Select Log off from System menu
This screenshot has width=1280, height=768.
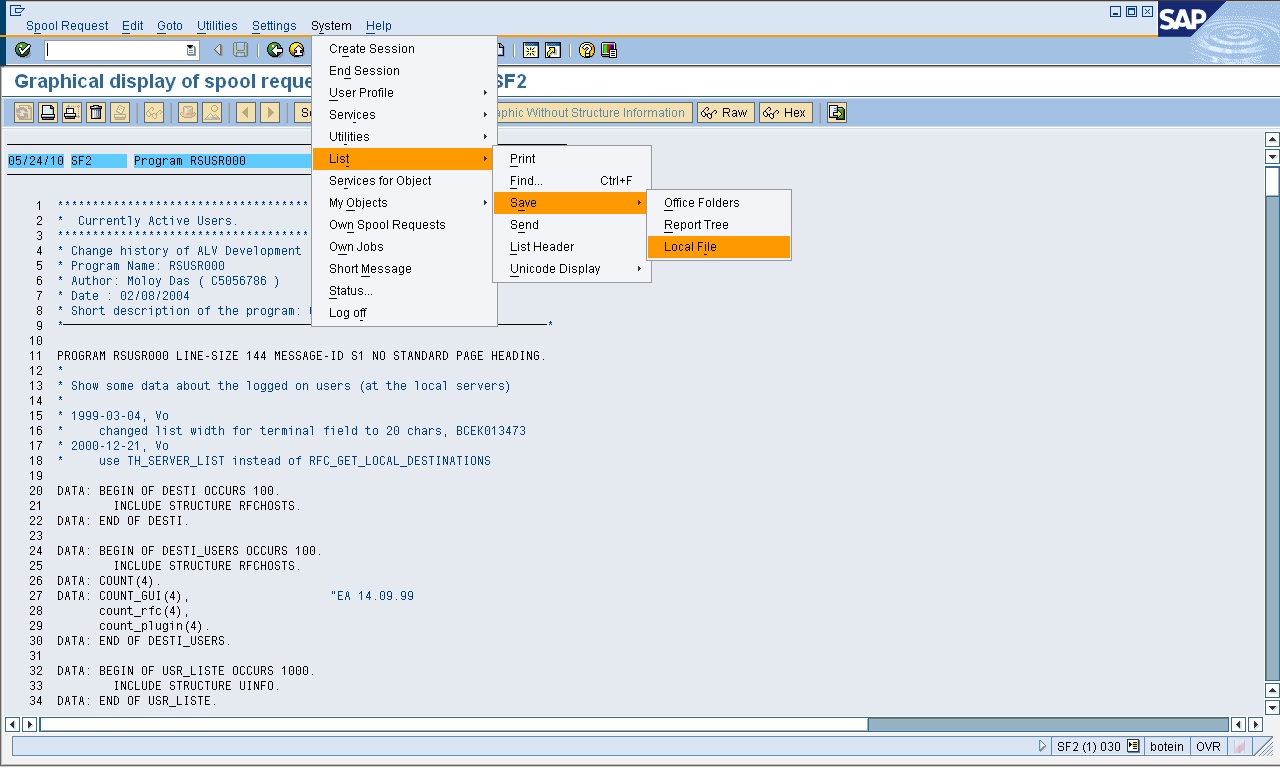tap(404, 313)
